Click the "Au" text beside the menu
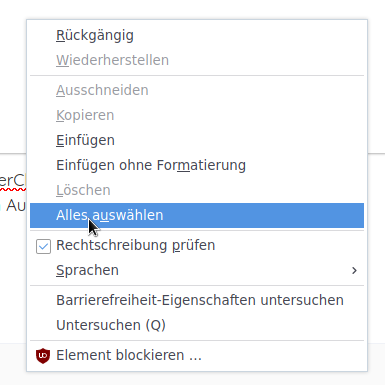 pos(16,205)
